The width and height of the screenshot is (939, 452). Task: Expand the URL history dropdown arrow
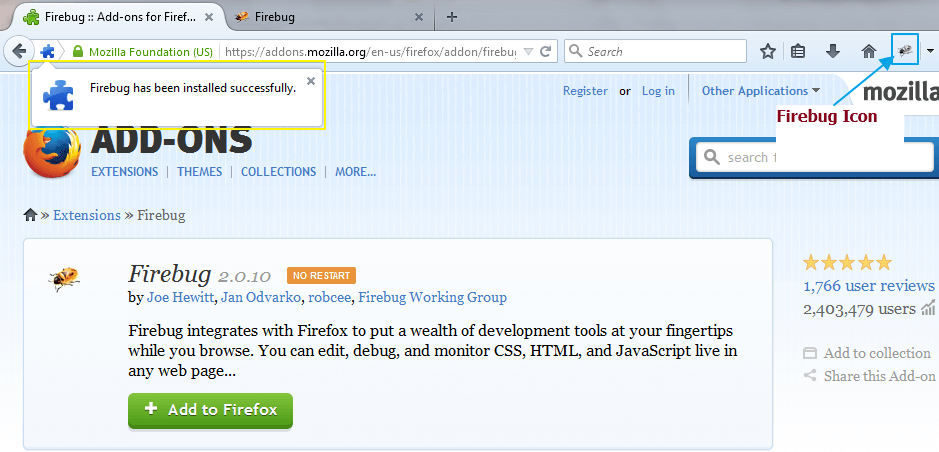click(x=528, y=51)
